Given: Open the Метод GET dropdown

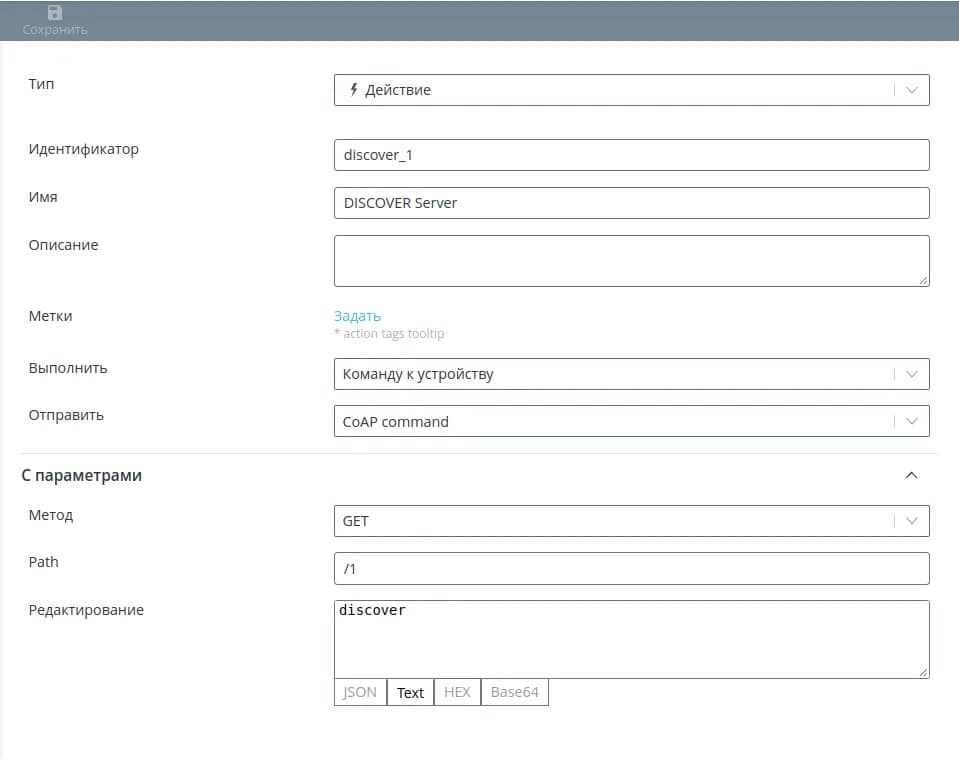Looking at the screenshot, I should [911, 521].
